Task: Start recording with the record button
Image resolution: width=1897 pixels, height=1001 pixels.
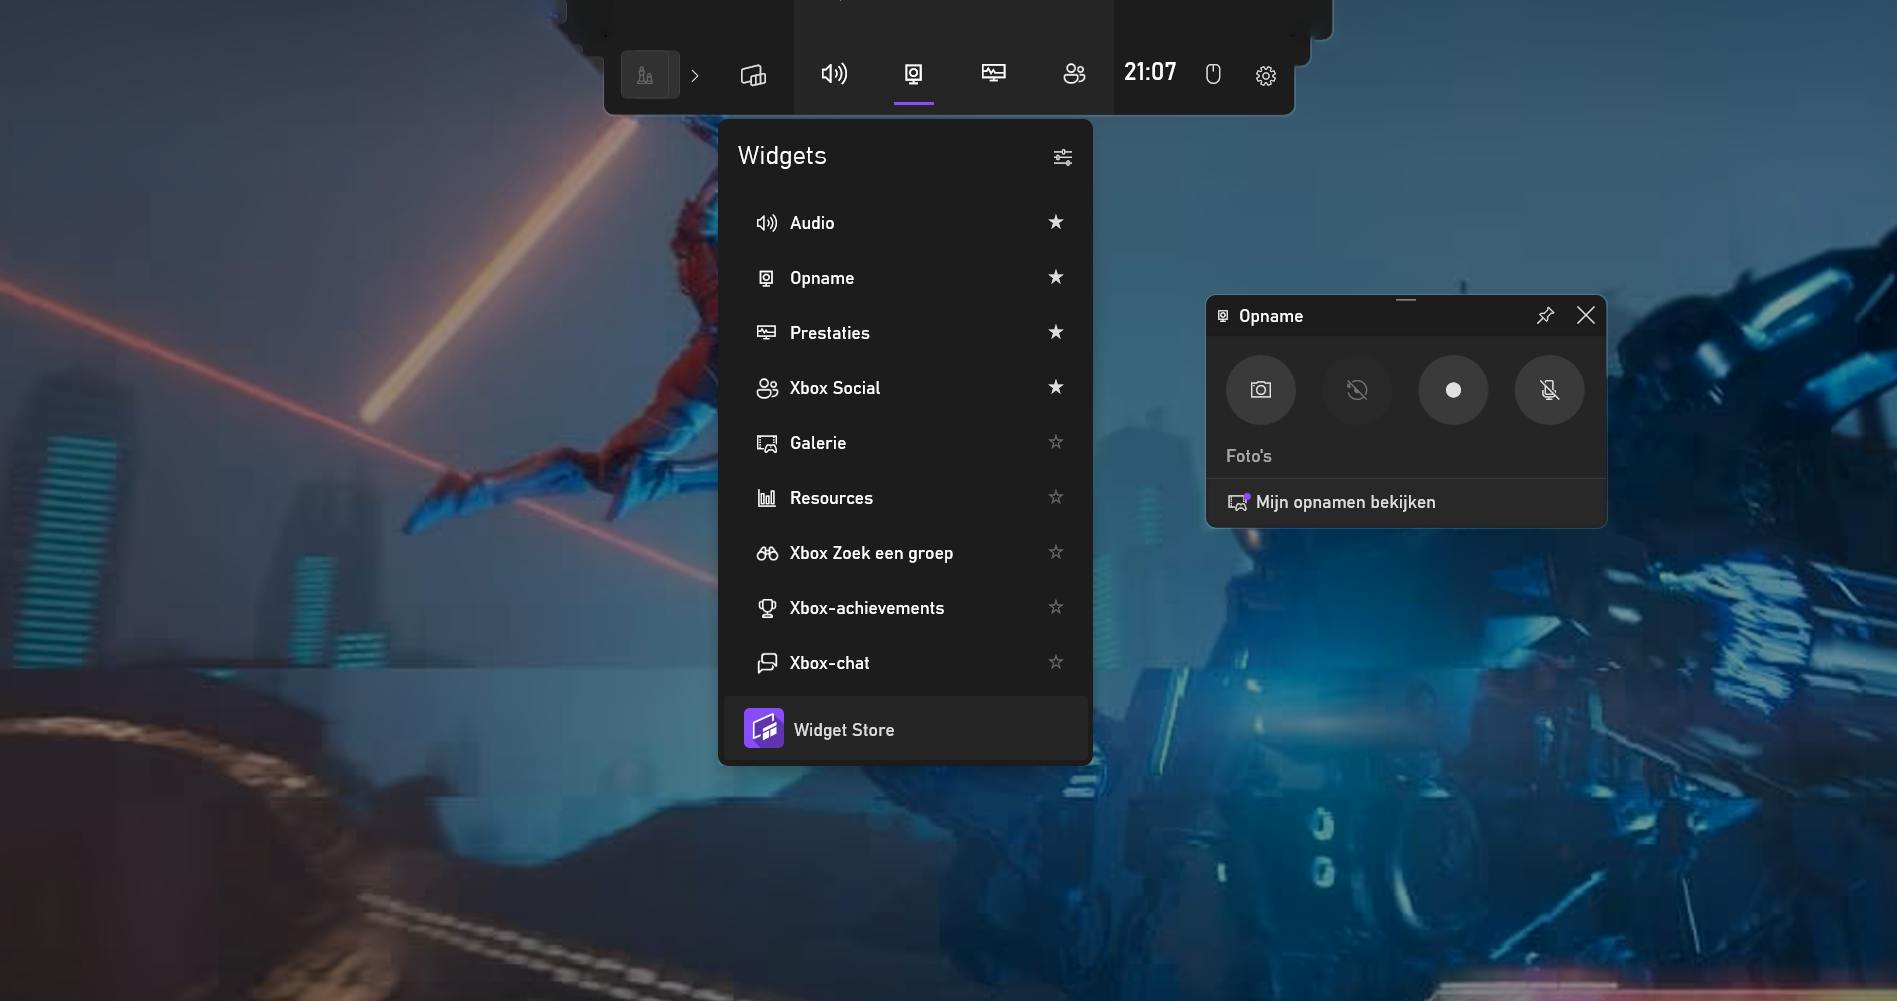Action: 1453,390
